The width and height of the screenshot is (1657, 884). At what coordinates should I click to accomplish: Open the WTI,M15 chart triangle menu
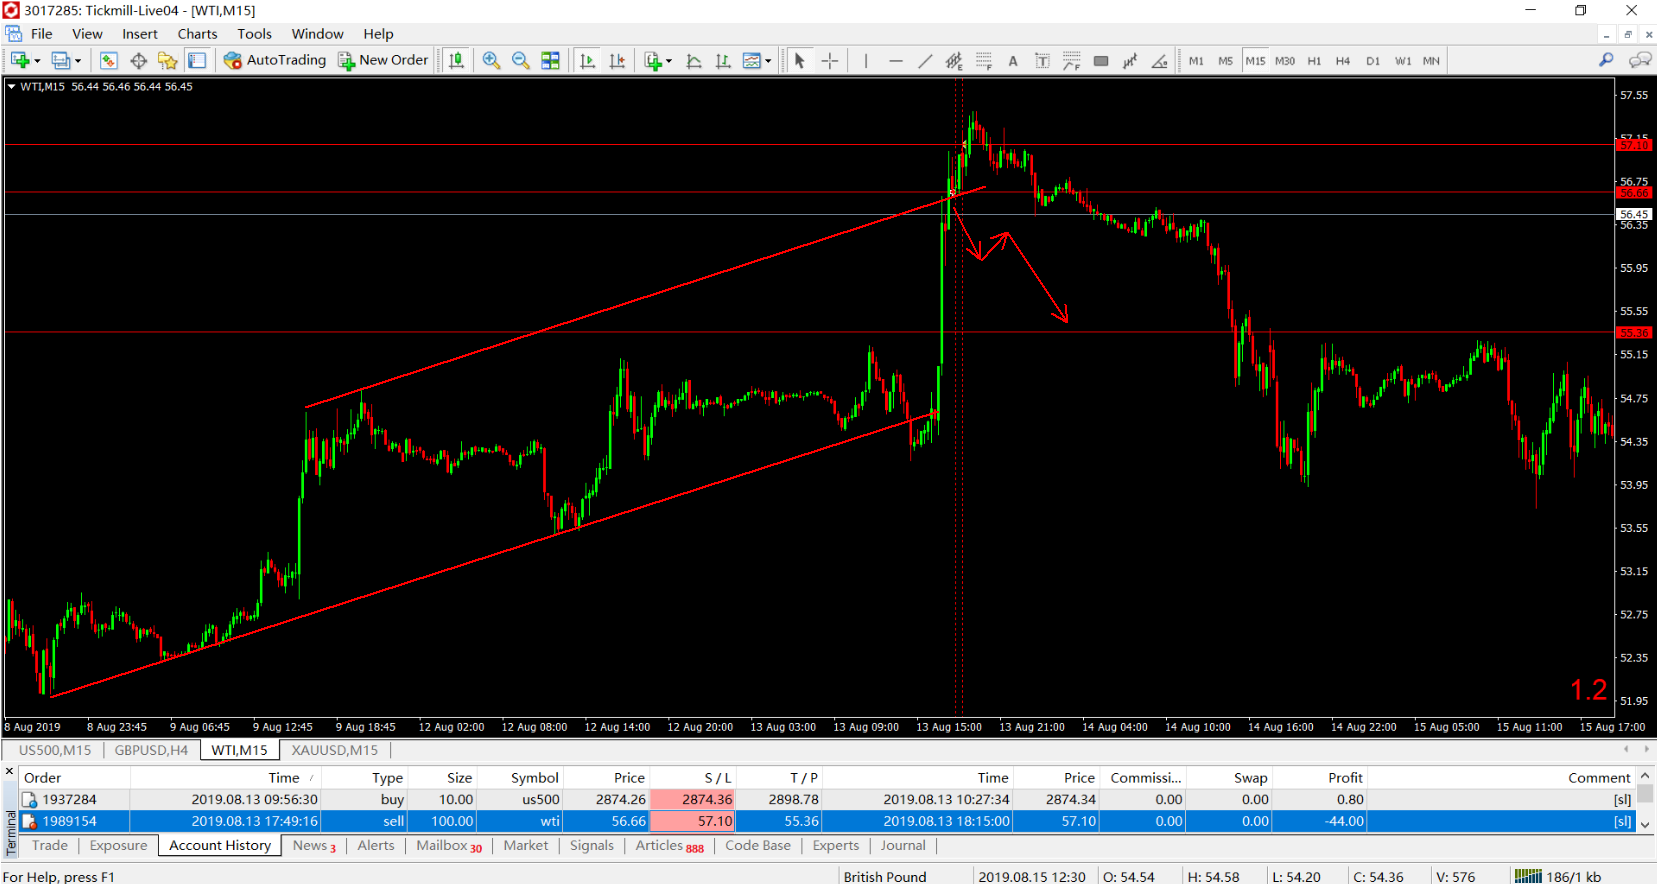[x=11, y=87]
